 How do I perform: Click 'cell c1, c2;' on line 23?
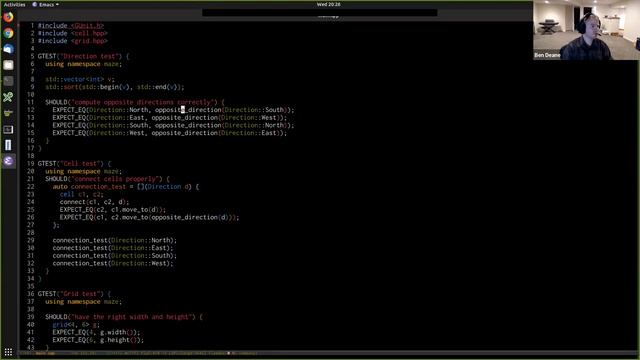pos(82,194)
